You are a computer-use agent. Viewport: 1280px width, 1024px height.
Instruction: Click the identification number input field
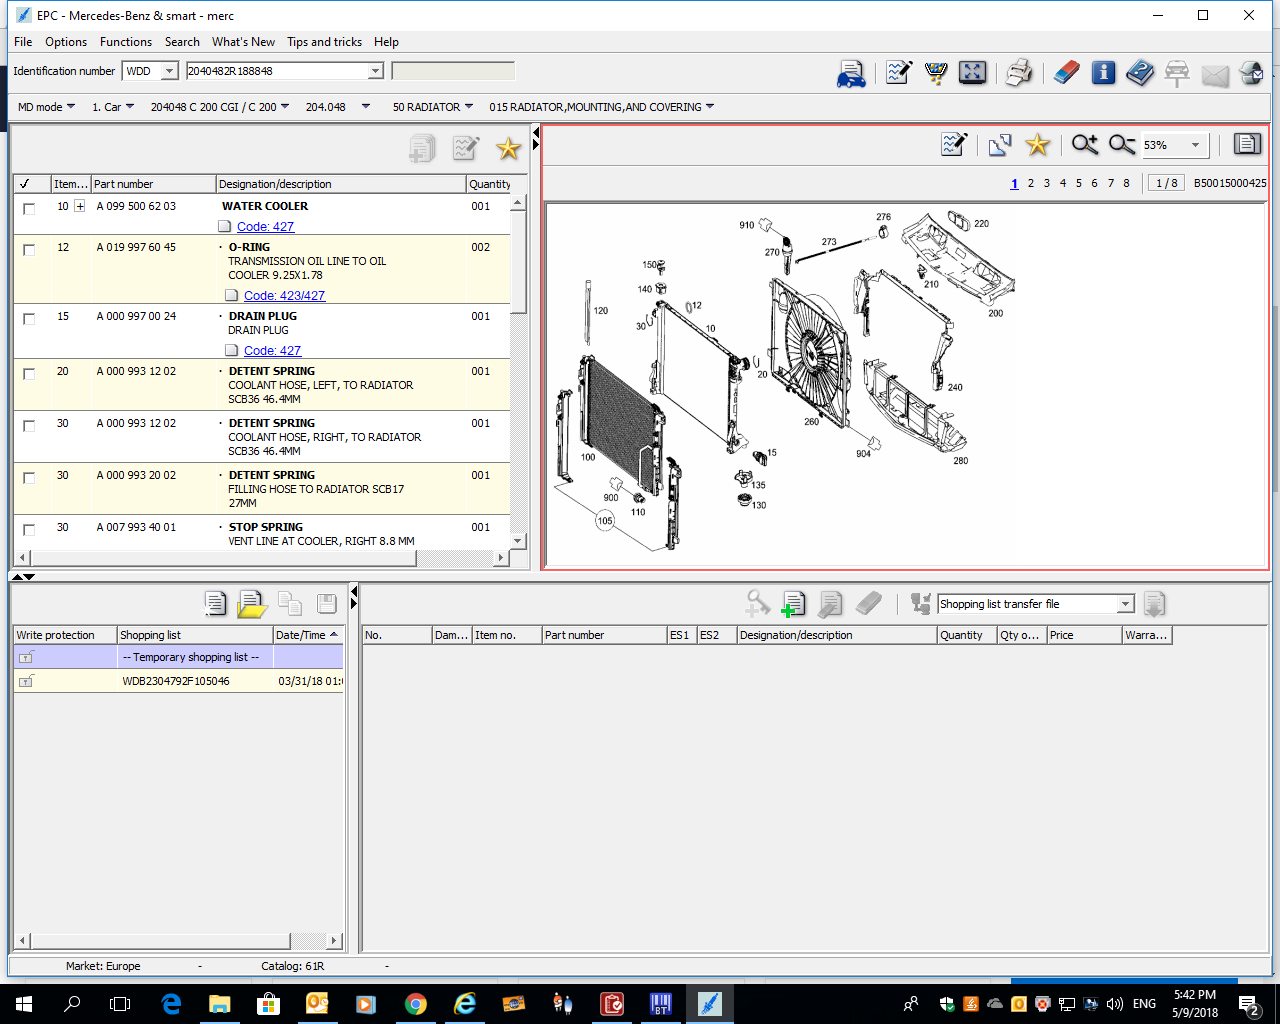[x=276, y=71]
